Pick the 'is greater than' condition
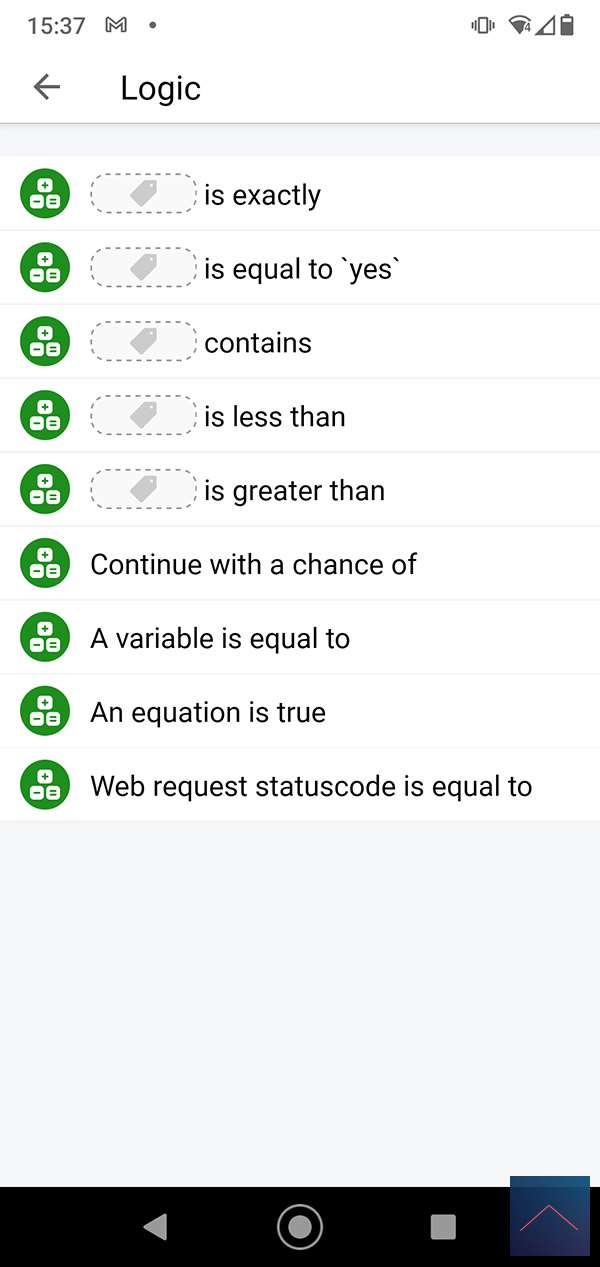The image size is (600, 1267). (294, 491)
